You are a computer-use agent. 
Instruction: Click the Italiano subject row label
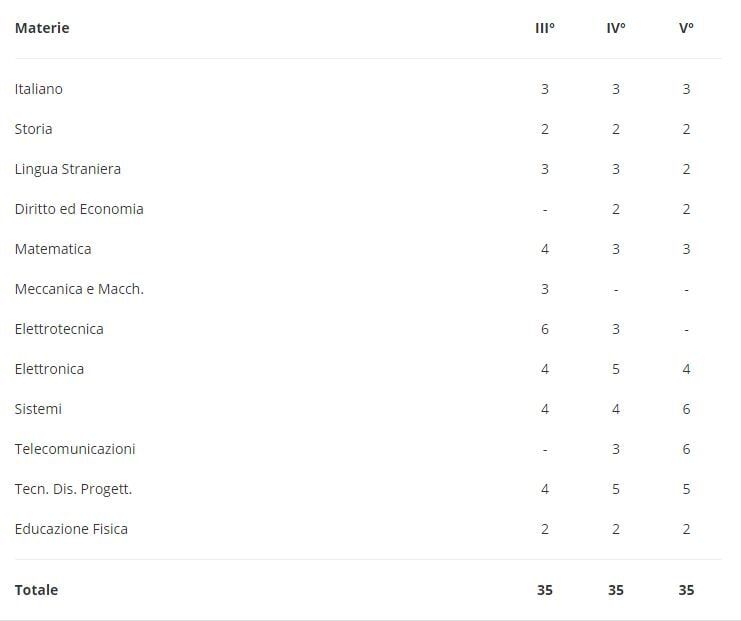(38, 89)
